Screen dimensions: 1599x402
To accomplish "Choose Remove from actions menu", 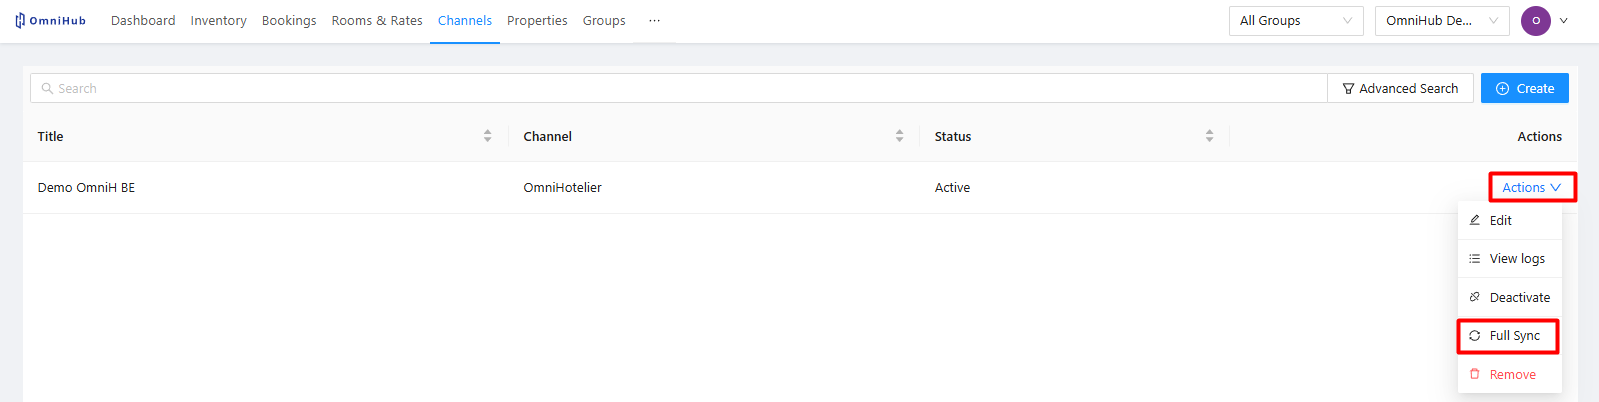I will (1510, 374).
